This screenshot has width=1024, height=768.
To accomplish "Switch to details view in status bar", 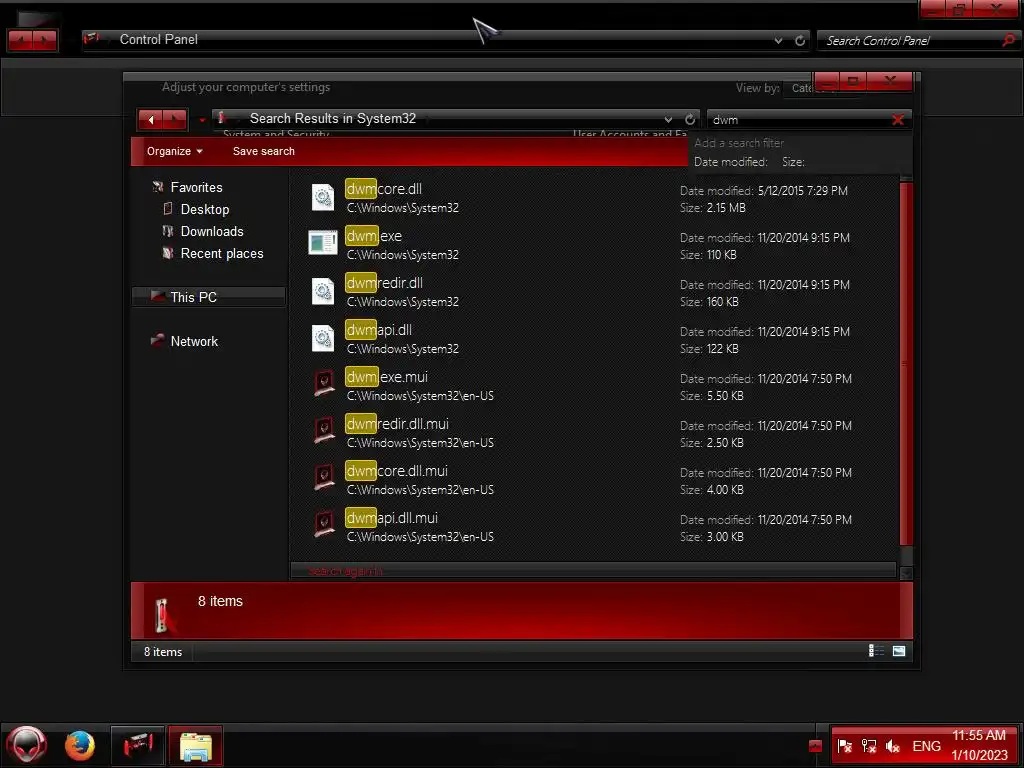I will click(x=876, y=651).
